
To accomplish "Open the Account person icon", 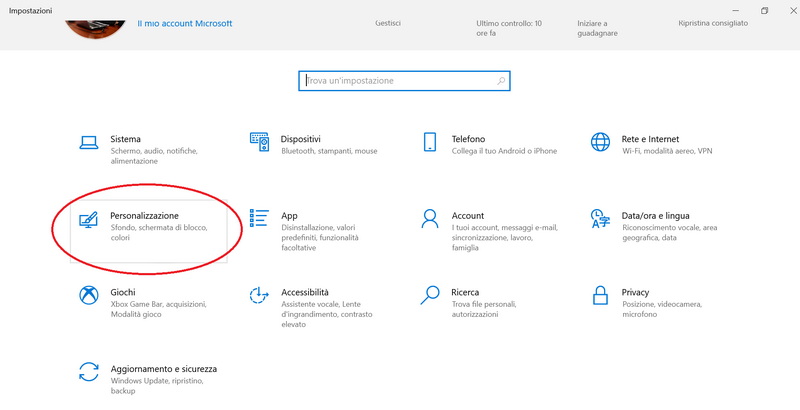I will [430, 218].
